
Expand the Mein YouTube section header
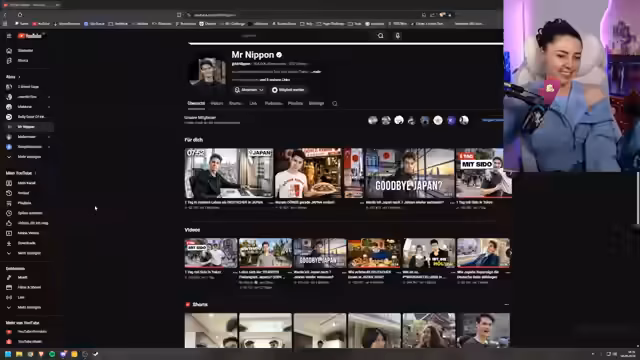[21, 173]
